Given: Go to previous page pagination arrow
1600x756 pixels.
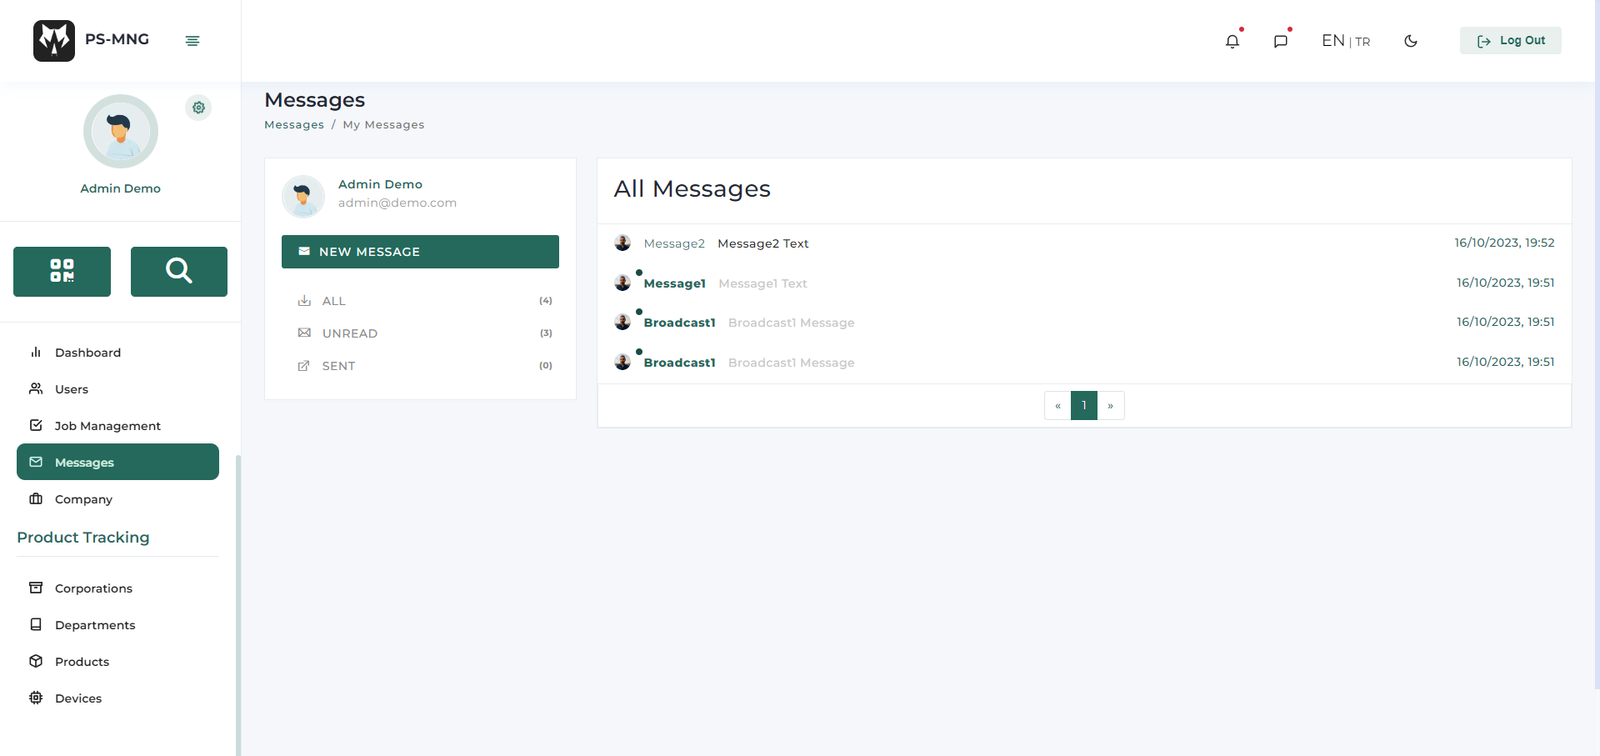Looking at the screenshot, I should pos(1057,406).
